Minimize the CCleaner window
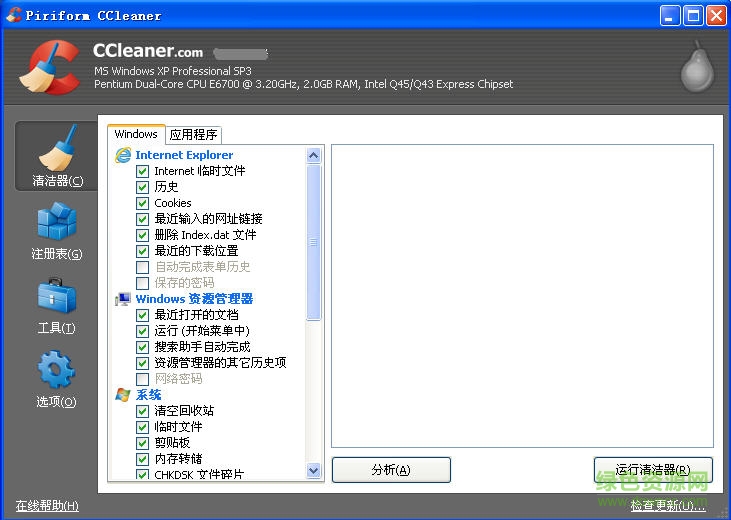 [670, 16]
